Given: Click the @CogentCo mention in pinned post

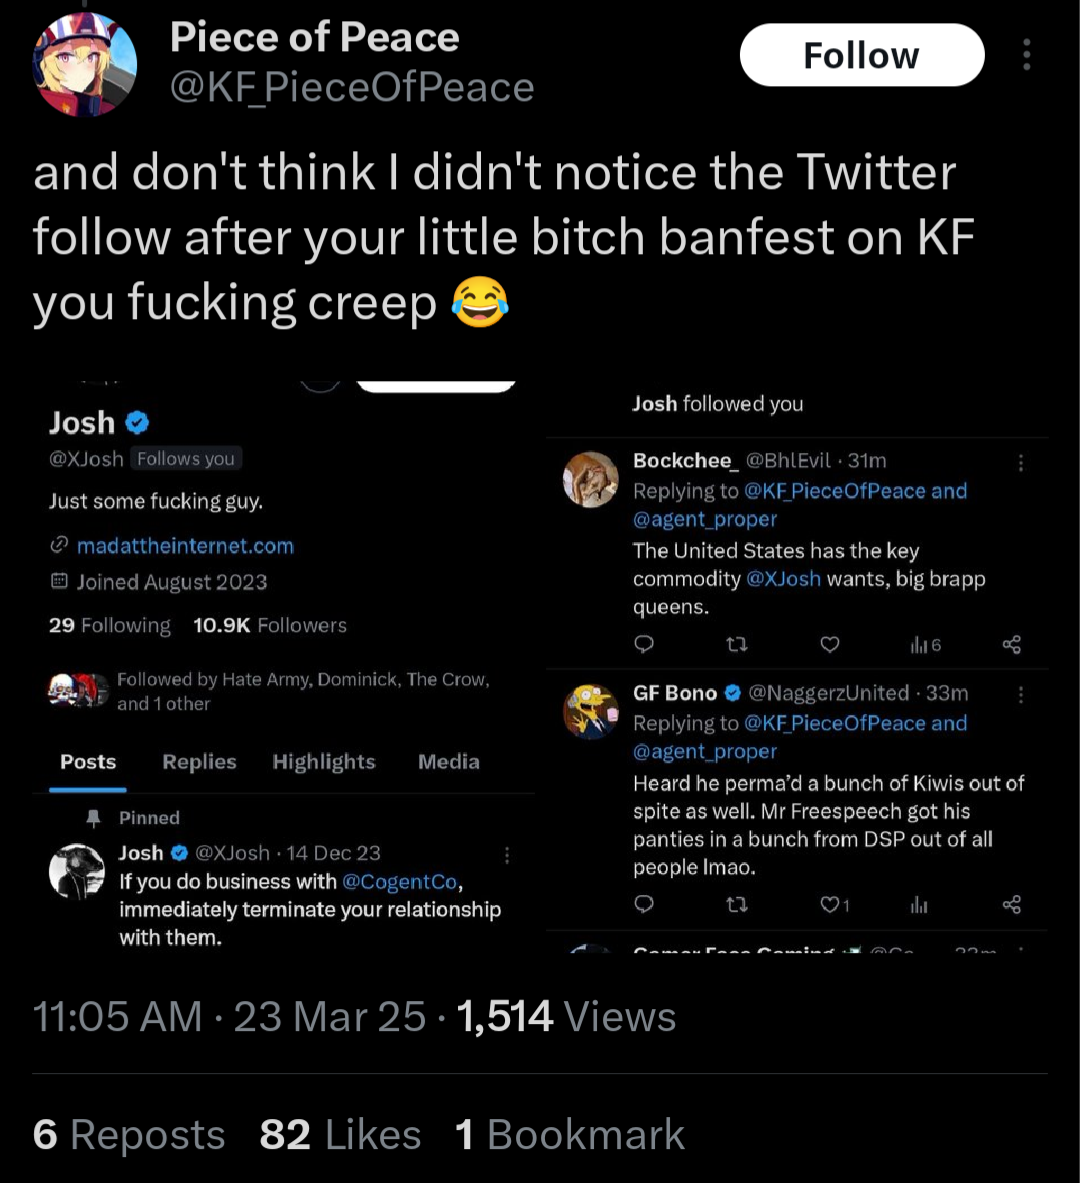Looking at the screenshot, I should point(400,881).
